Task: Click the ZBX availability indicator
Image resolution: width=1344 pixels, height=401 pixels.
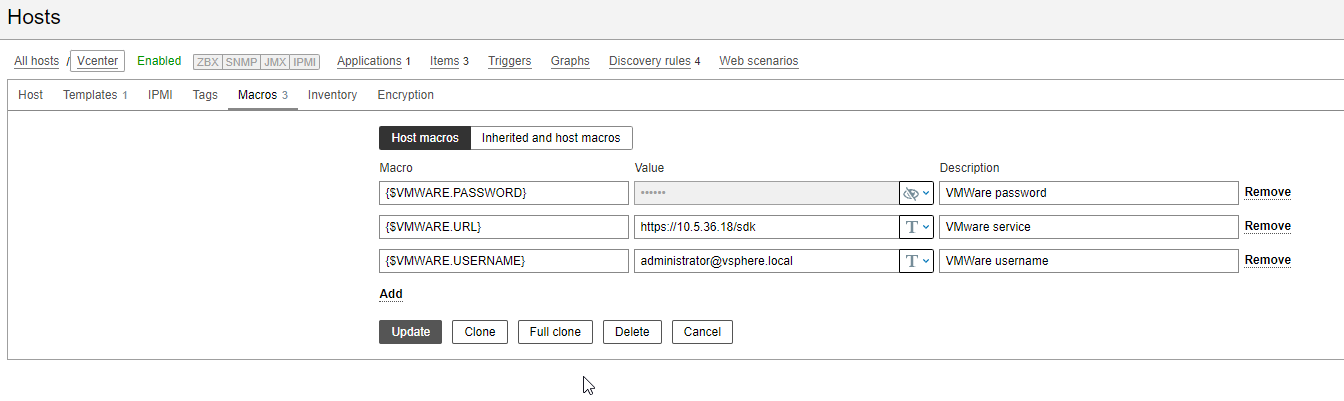Action: coord(208,62)
